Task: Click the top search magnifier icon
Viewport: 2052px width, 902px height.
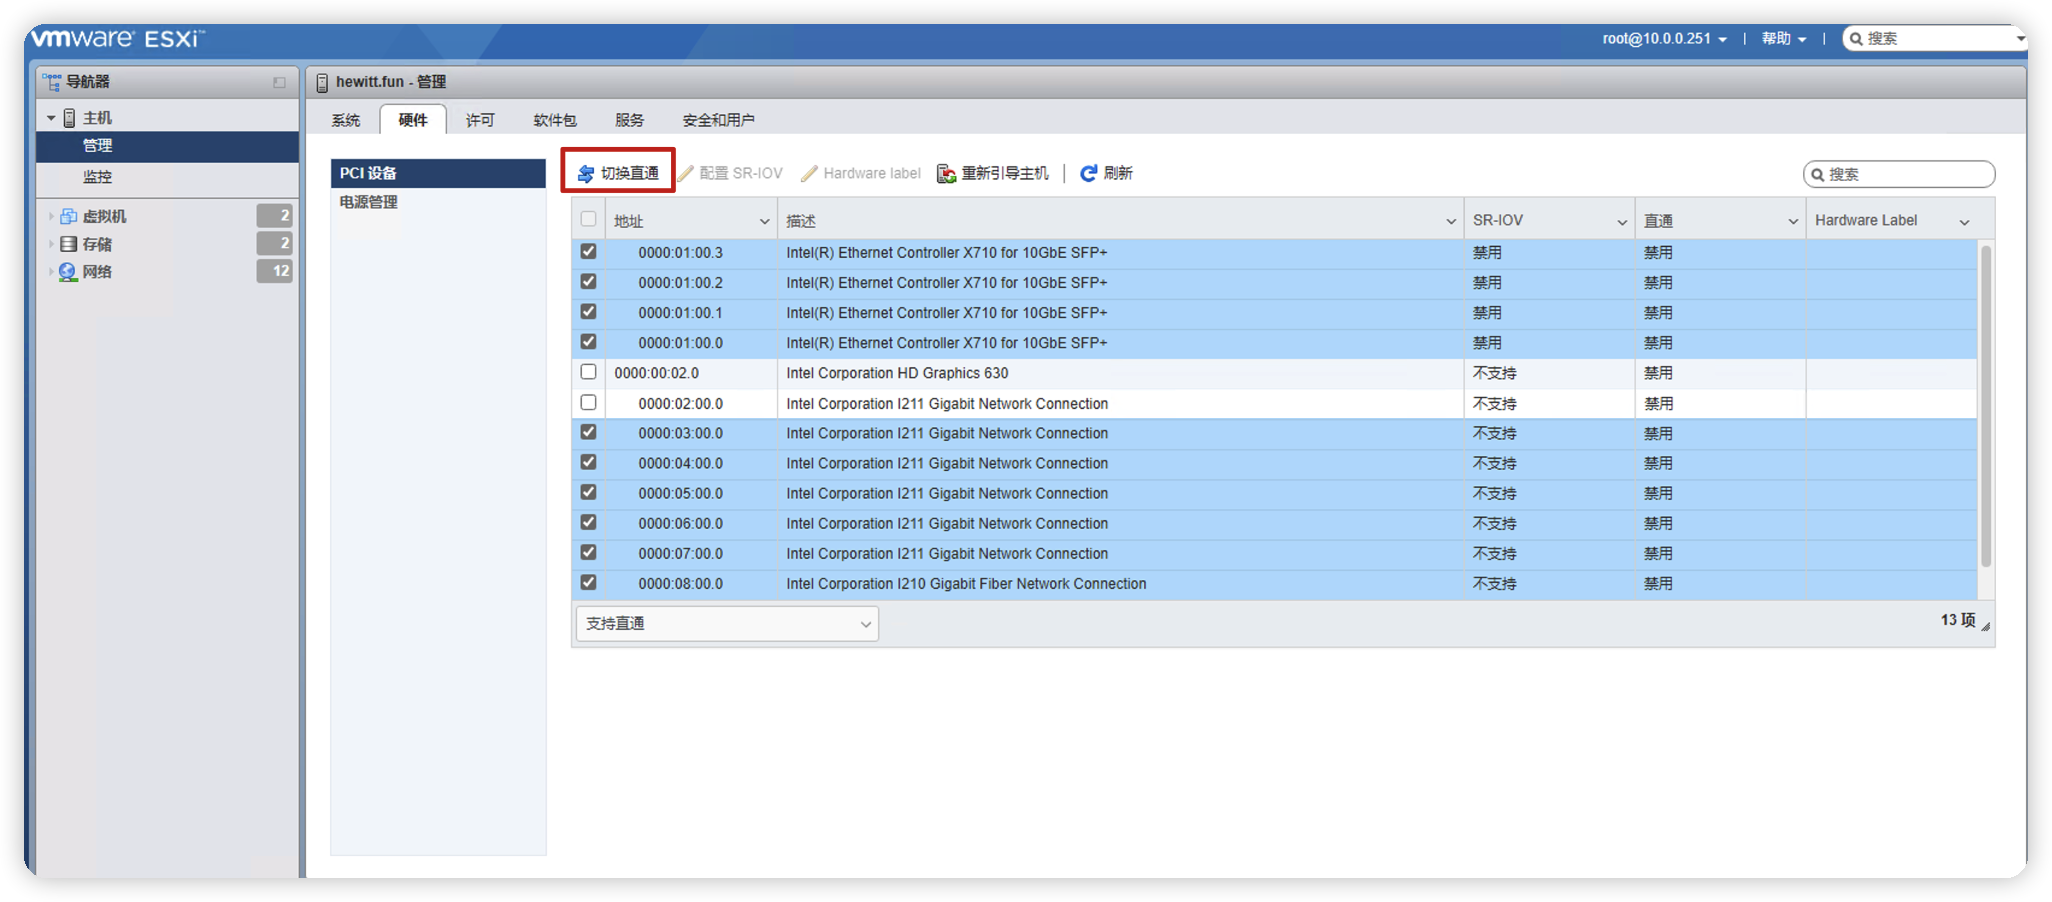Action: pos(1856,39)
